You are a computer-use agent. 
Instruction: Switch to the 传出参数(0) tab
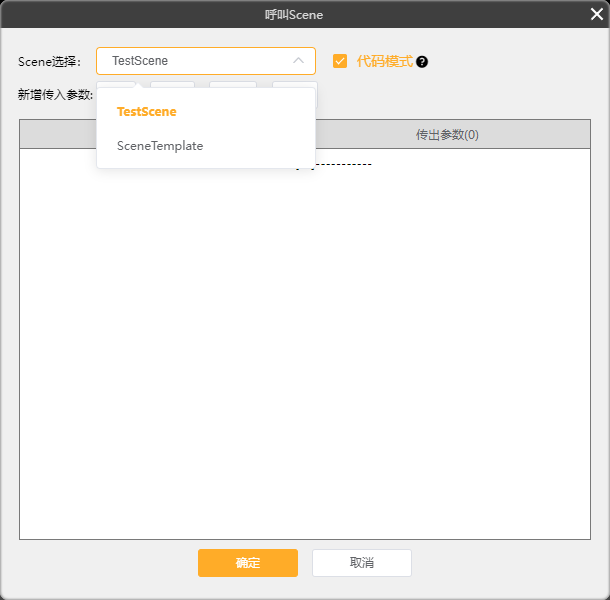447,134
